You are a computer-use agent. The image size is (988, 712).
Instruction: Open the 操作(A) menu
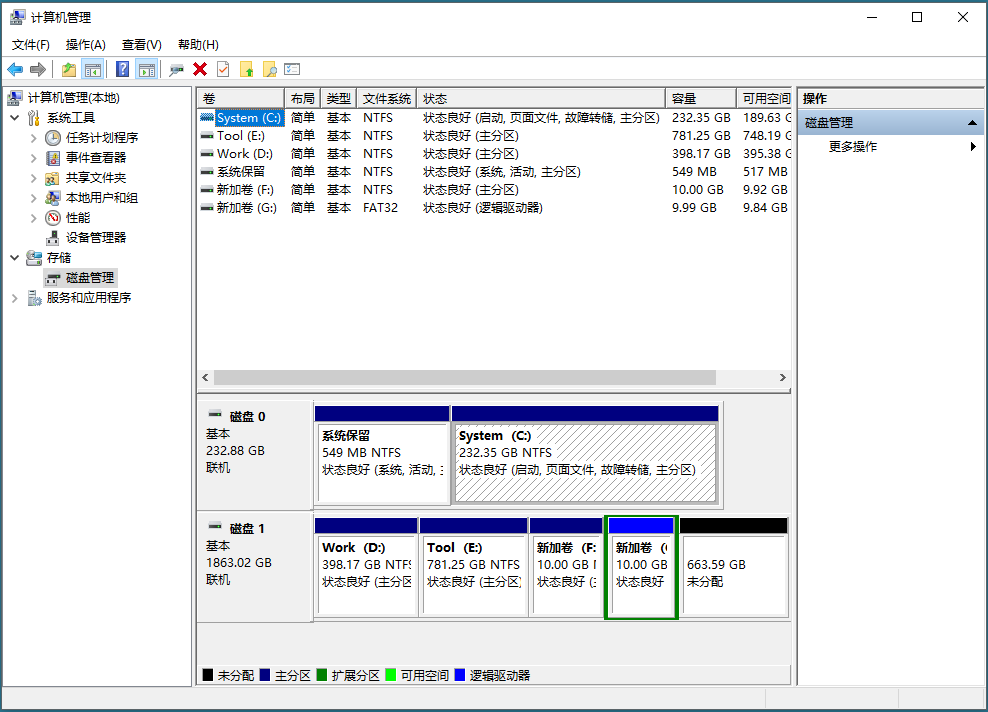[85, 44]
